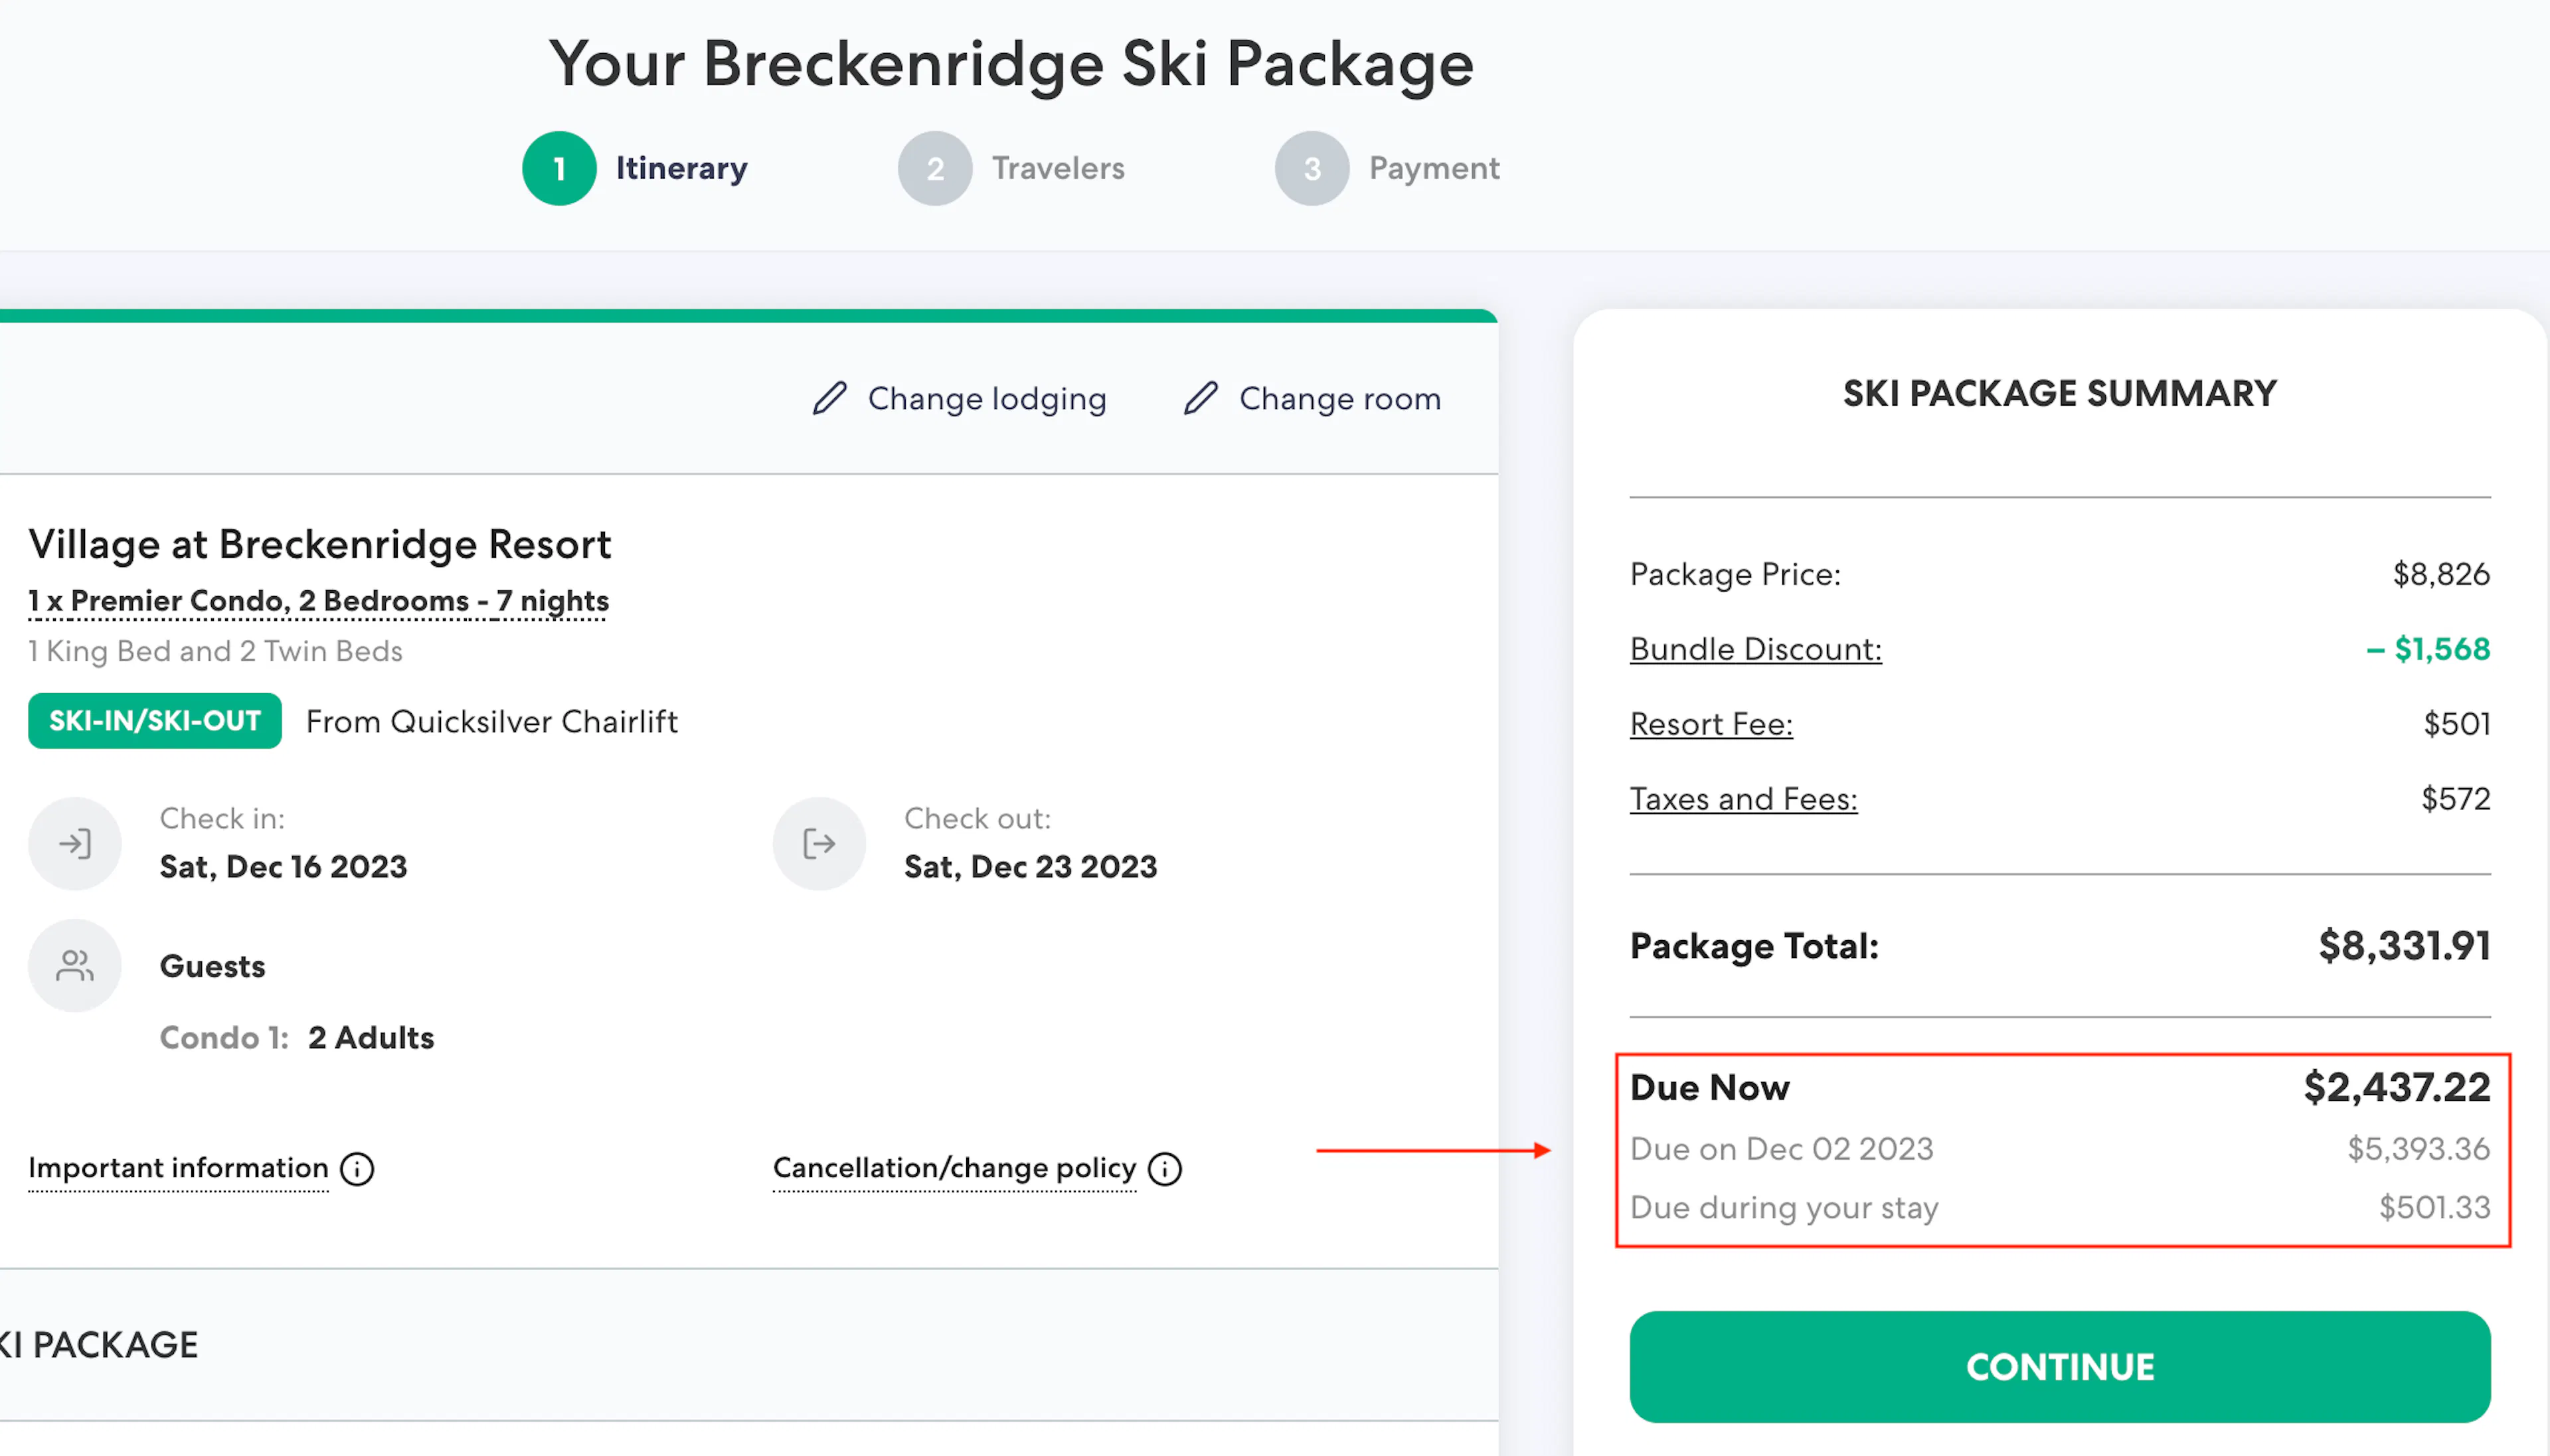Click the SKI-IN/SKI-OUT badge
This screenshot has height=1456, width=2550.
(x=154, y=721)
